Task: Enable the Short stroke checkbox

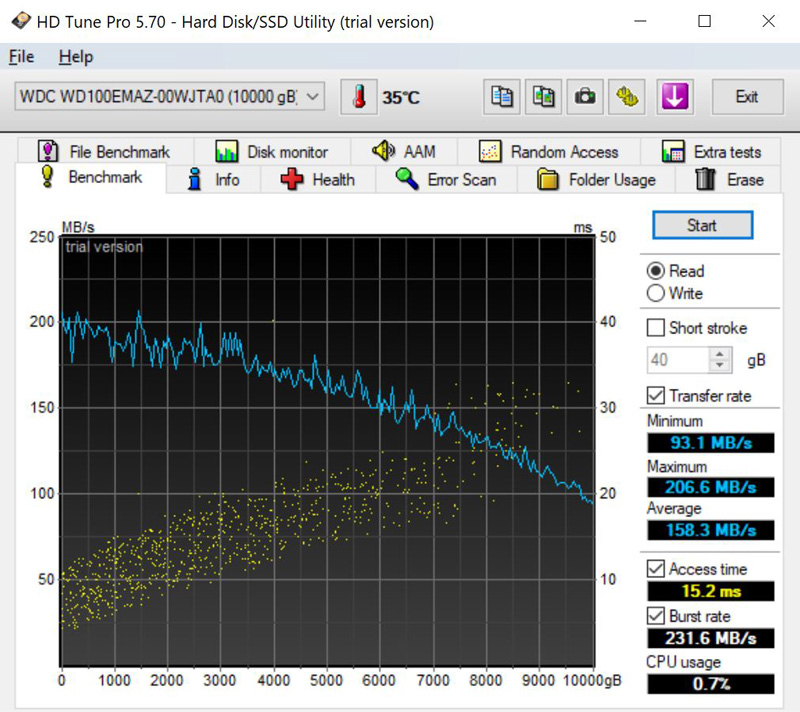Action: pos(656,328)
